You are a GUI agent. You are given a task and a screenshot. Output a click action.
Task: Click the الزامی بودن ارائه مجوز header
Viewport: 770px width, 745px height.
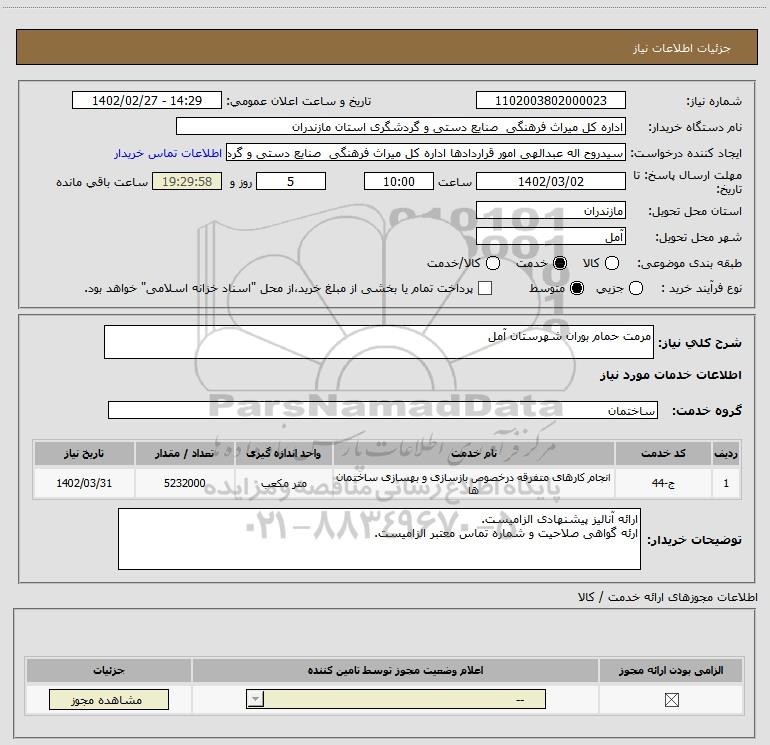click(671, 670)
